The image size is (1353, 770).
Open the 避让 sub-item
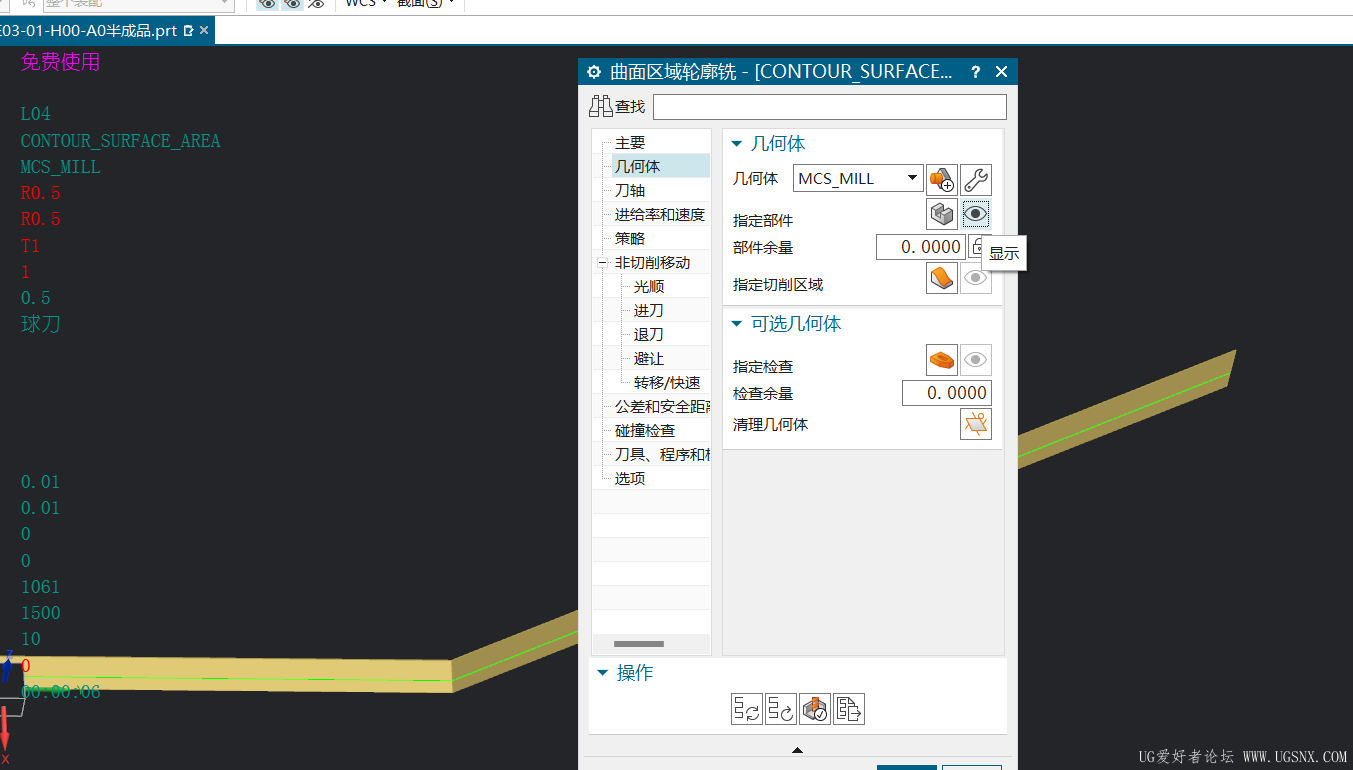649,358
